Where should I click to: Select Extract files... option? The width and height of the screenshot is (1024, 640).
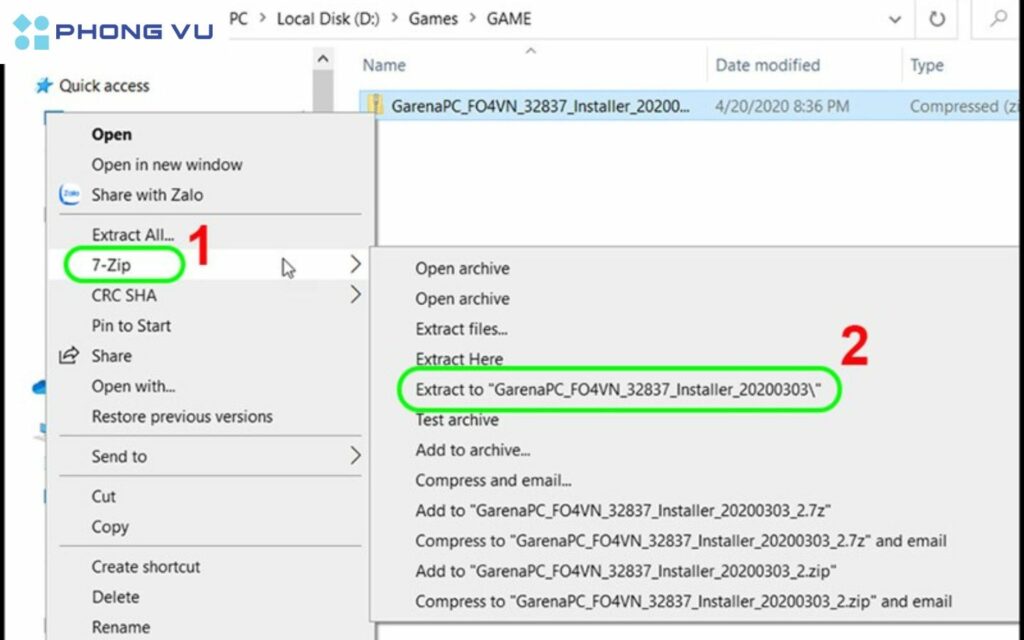461,329
